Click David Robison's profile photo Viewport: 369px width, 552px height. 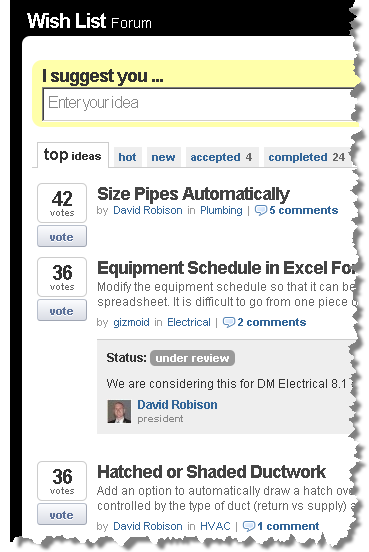tap(119, 411)
